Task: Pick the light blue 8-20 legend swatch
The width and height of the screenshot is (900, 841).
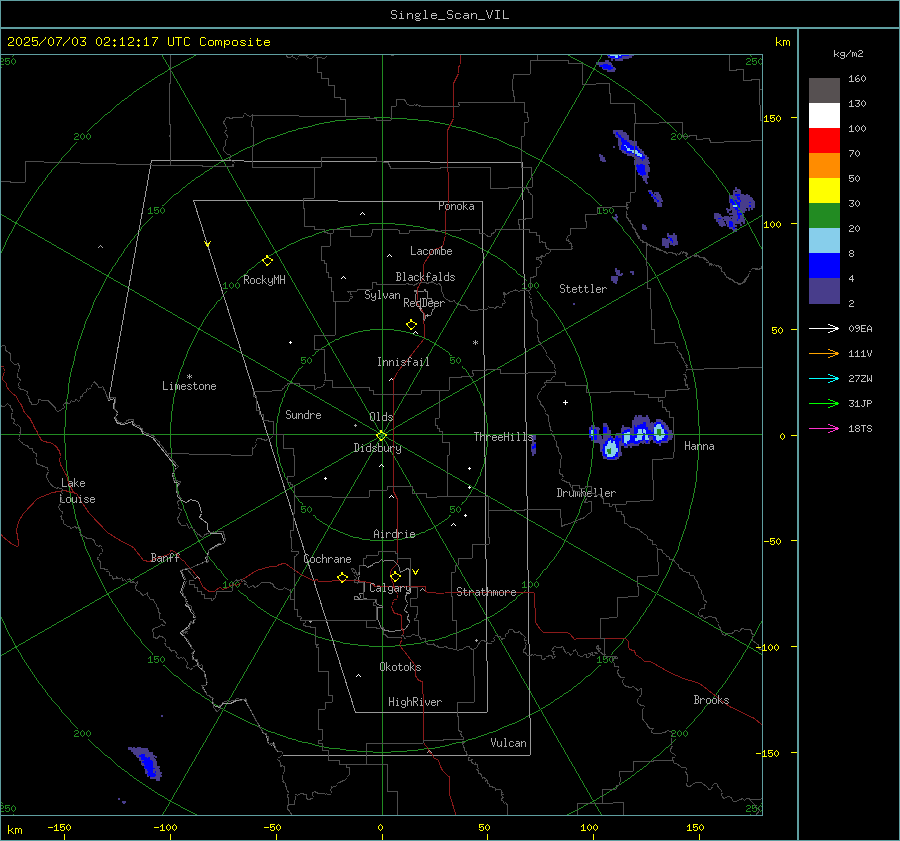Action: point(824,241)
